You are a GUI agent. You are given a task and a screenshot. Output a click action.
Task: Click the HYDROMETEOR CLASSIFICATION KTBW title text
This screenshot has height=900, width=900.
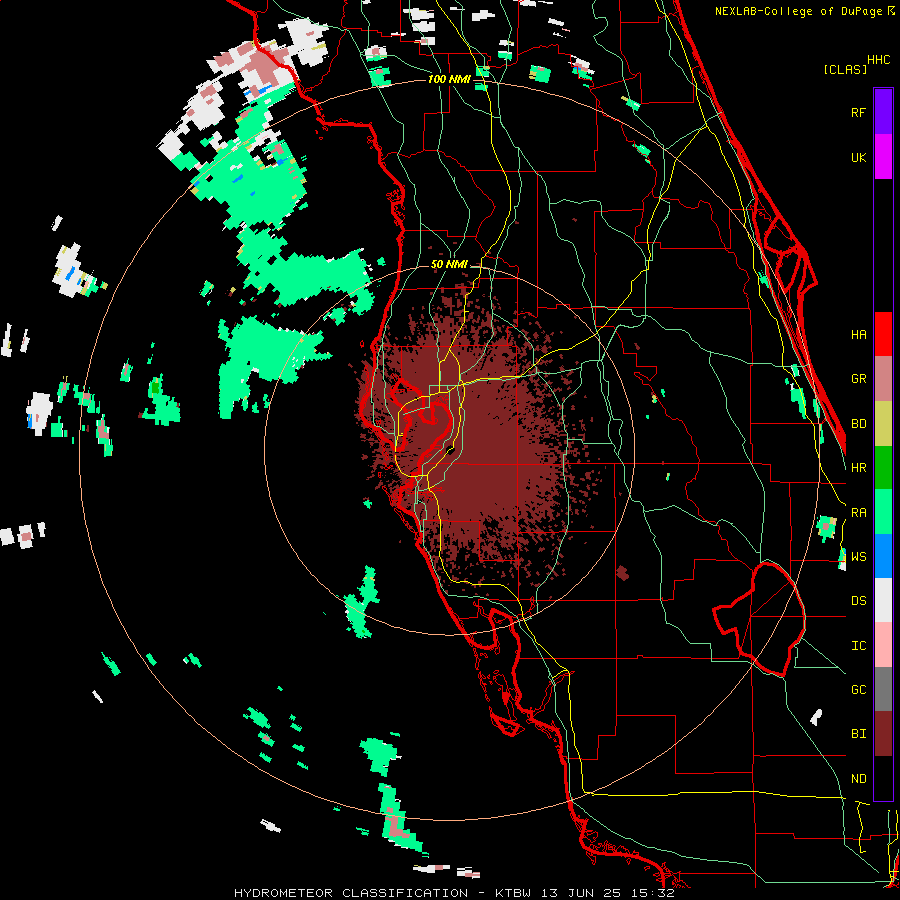coord(454,893)
